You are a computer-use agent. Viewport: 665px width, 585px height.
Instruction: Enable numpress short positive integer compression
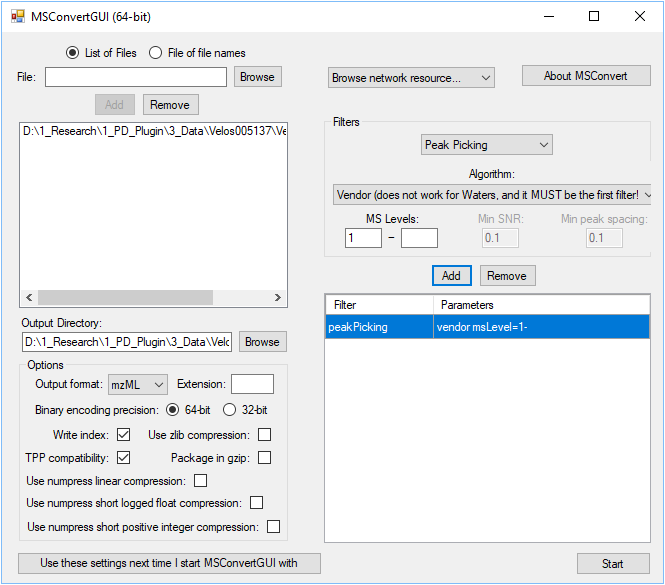pyautogui.click(x=273, y=526)
